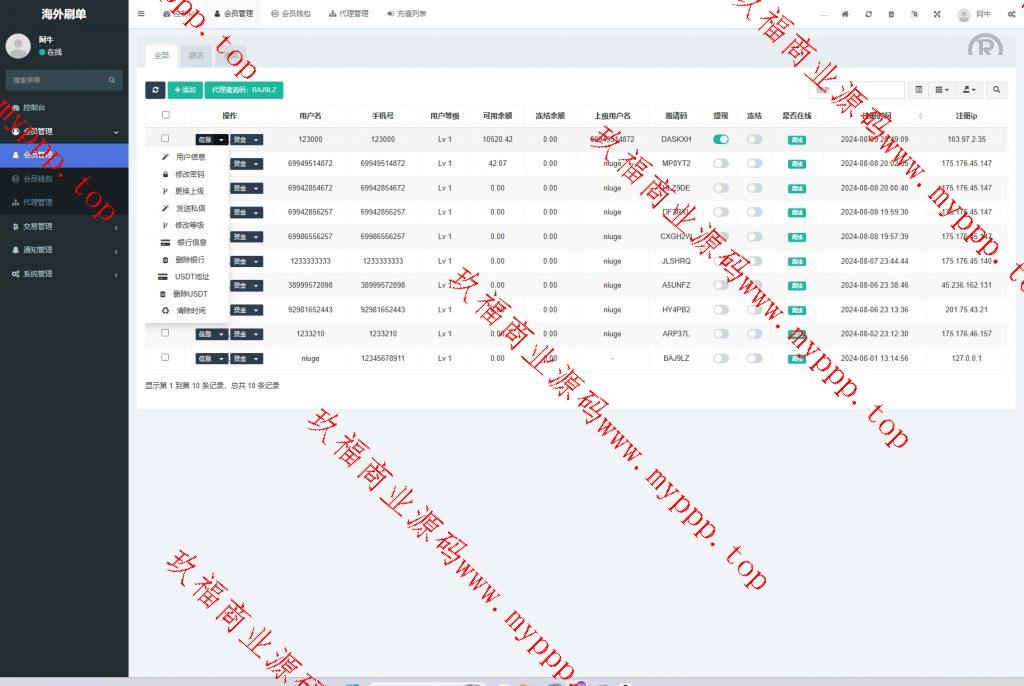
Task: Select USDT地址 in the dropdown menu
Action: tap(191, 276)
